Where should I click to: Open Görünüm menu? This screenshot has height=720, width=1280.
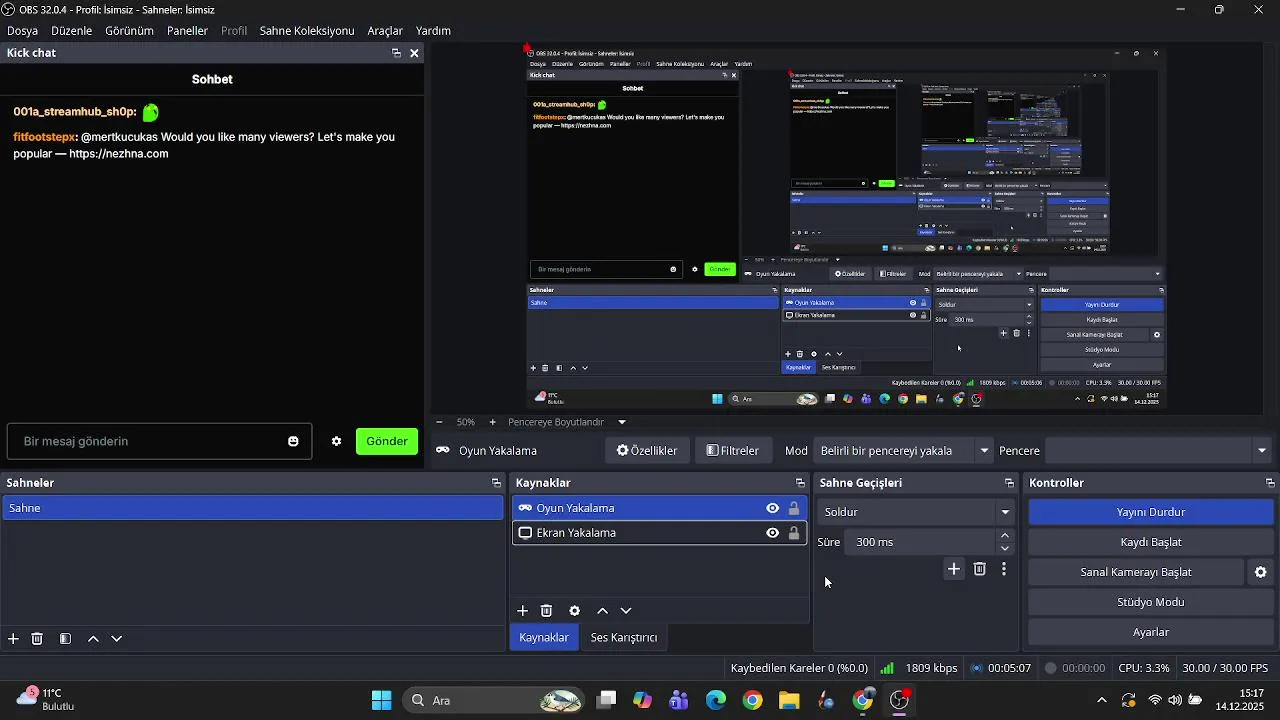pyautogui.click(x=129, y=31)
